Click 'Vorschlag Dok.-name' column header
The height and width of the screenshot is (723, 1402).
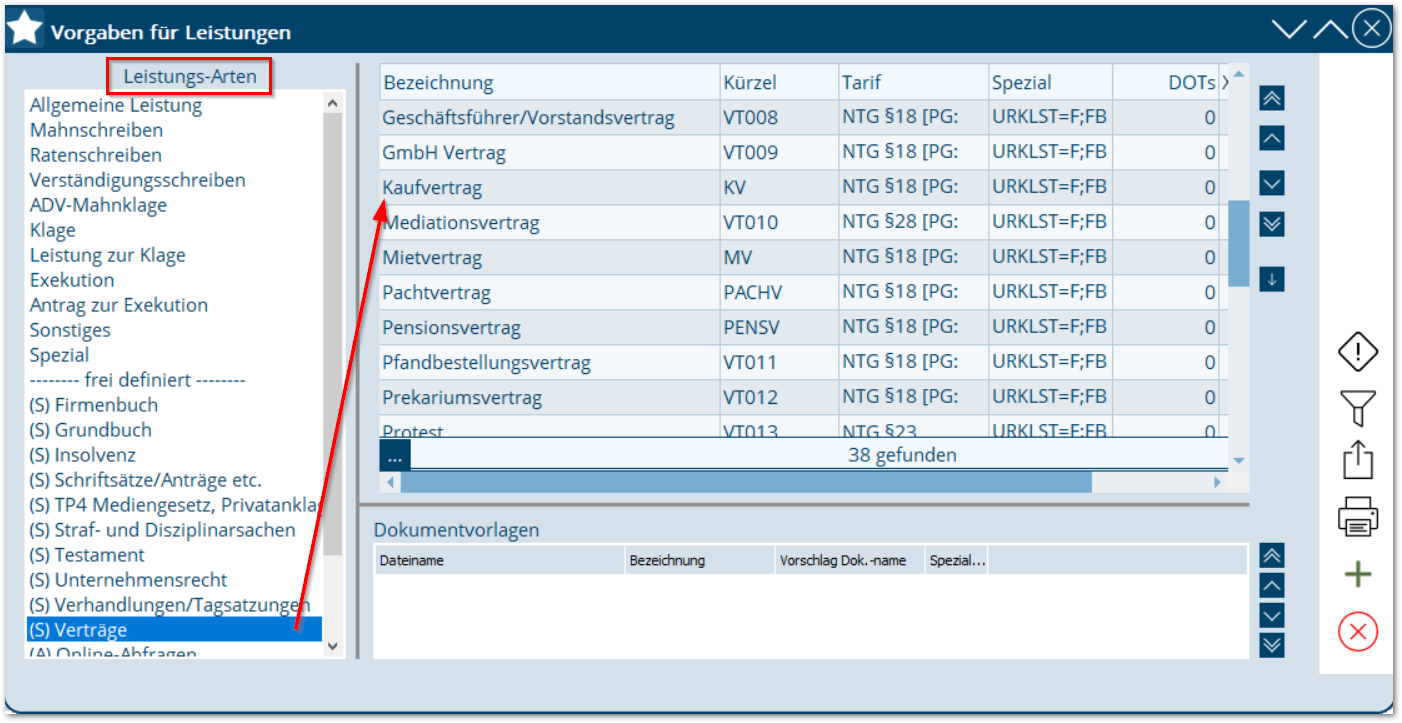pos(850,560)
